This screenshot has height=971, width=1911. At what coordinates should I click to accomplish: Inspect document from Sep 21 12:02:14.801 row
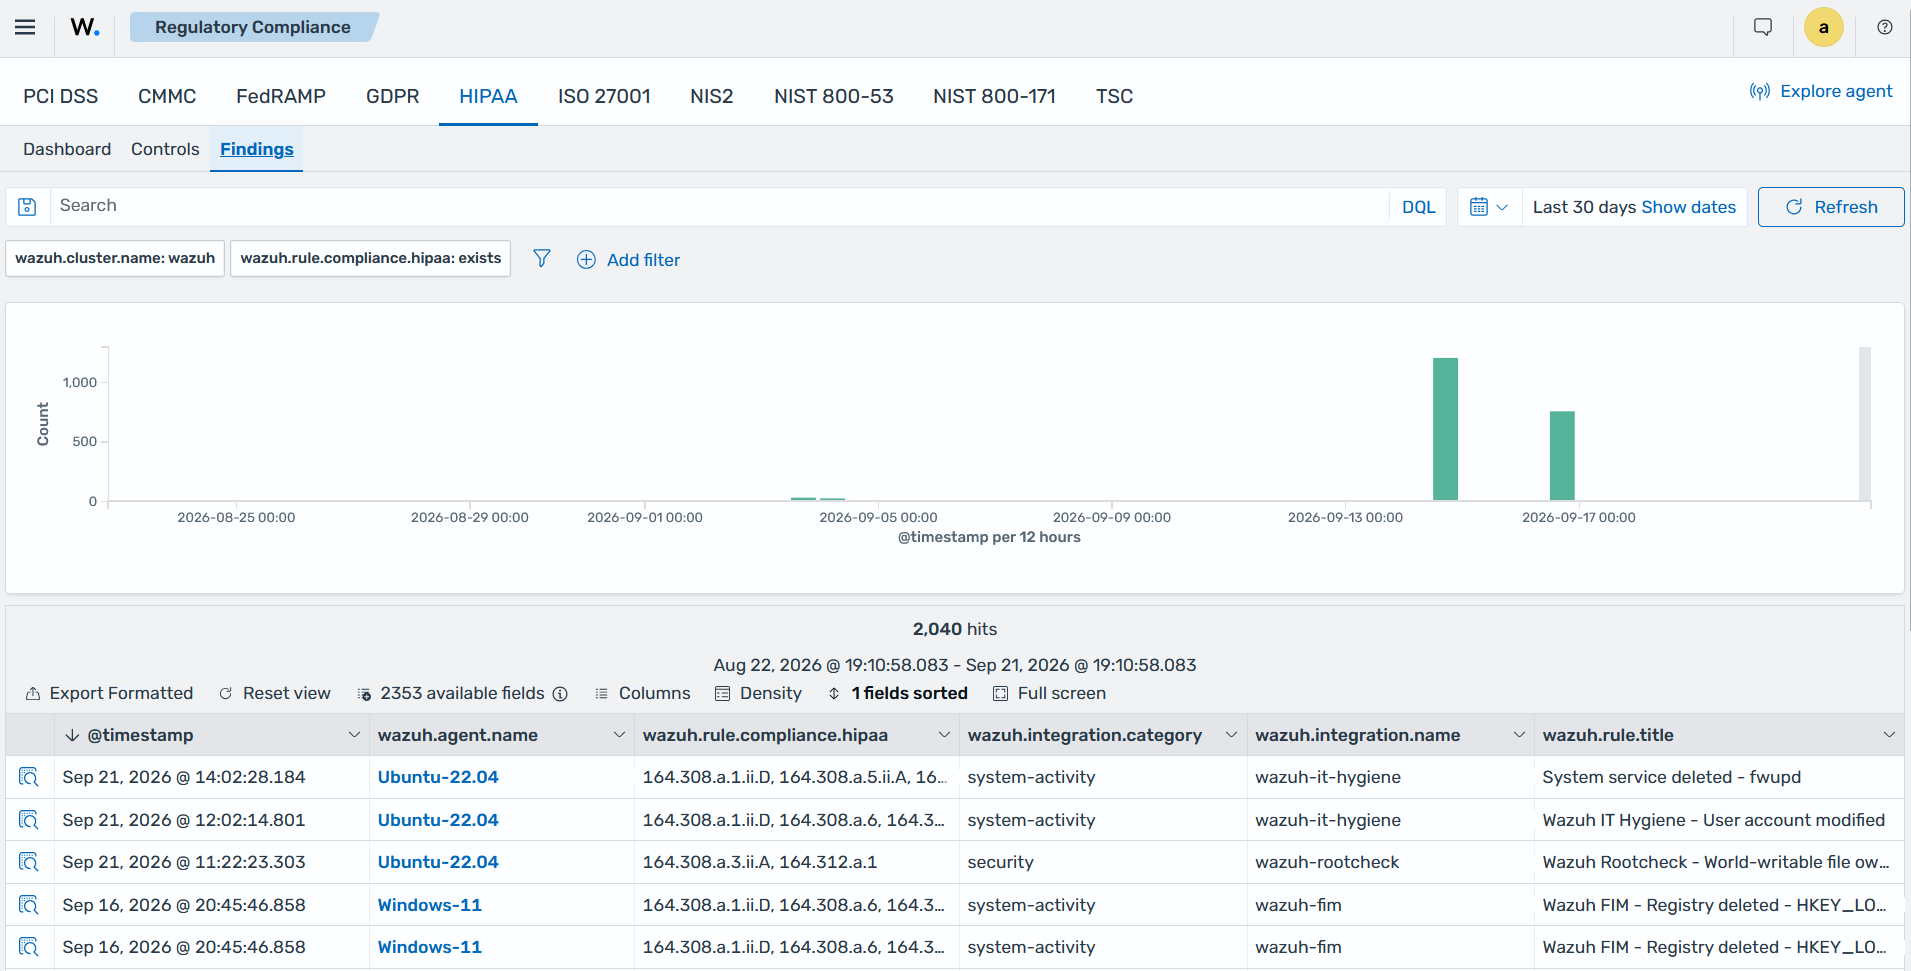(x=29, y=820)
